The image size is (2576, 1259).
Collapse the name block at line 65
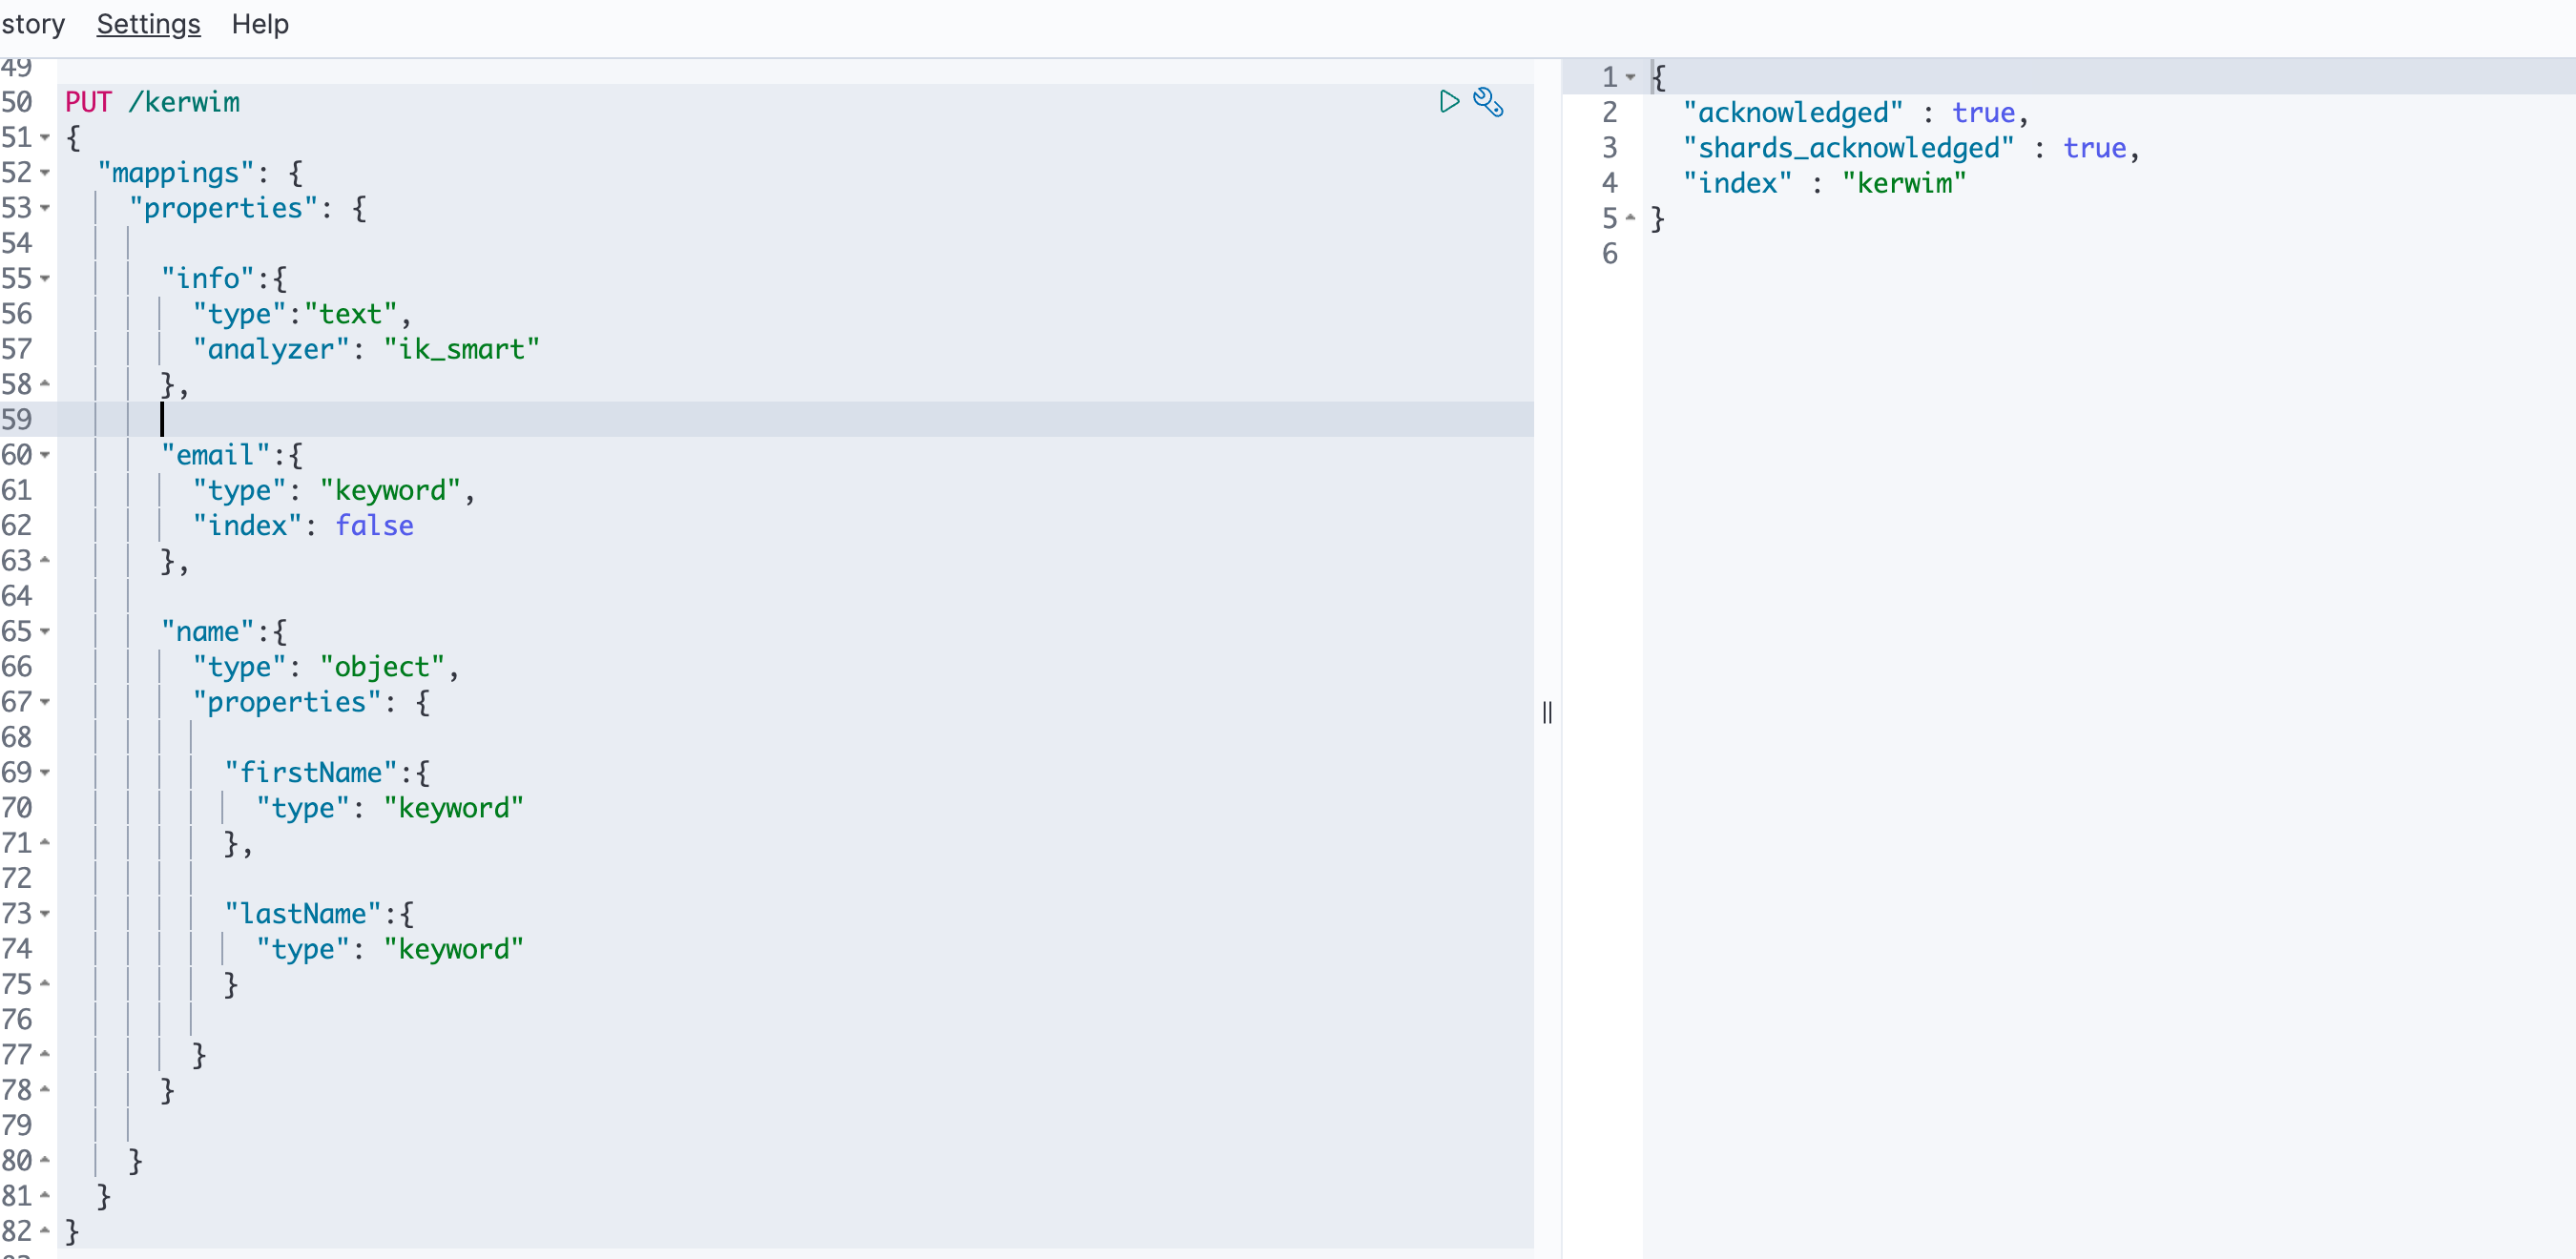45,631
